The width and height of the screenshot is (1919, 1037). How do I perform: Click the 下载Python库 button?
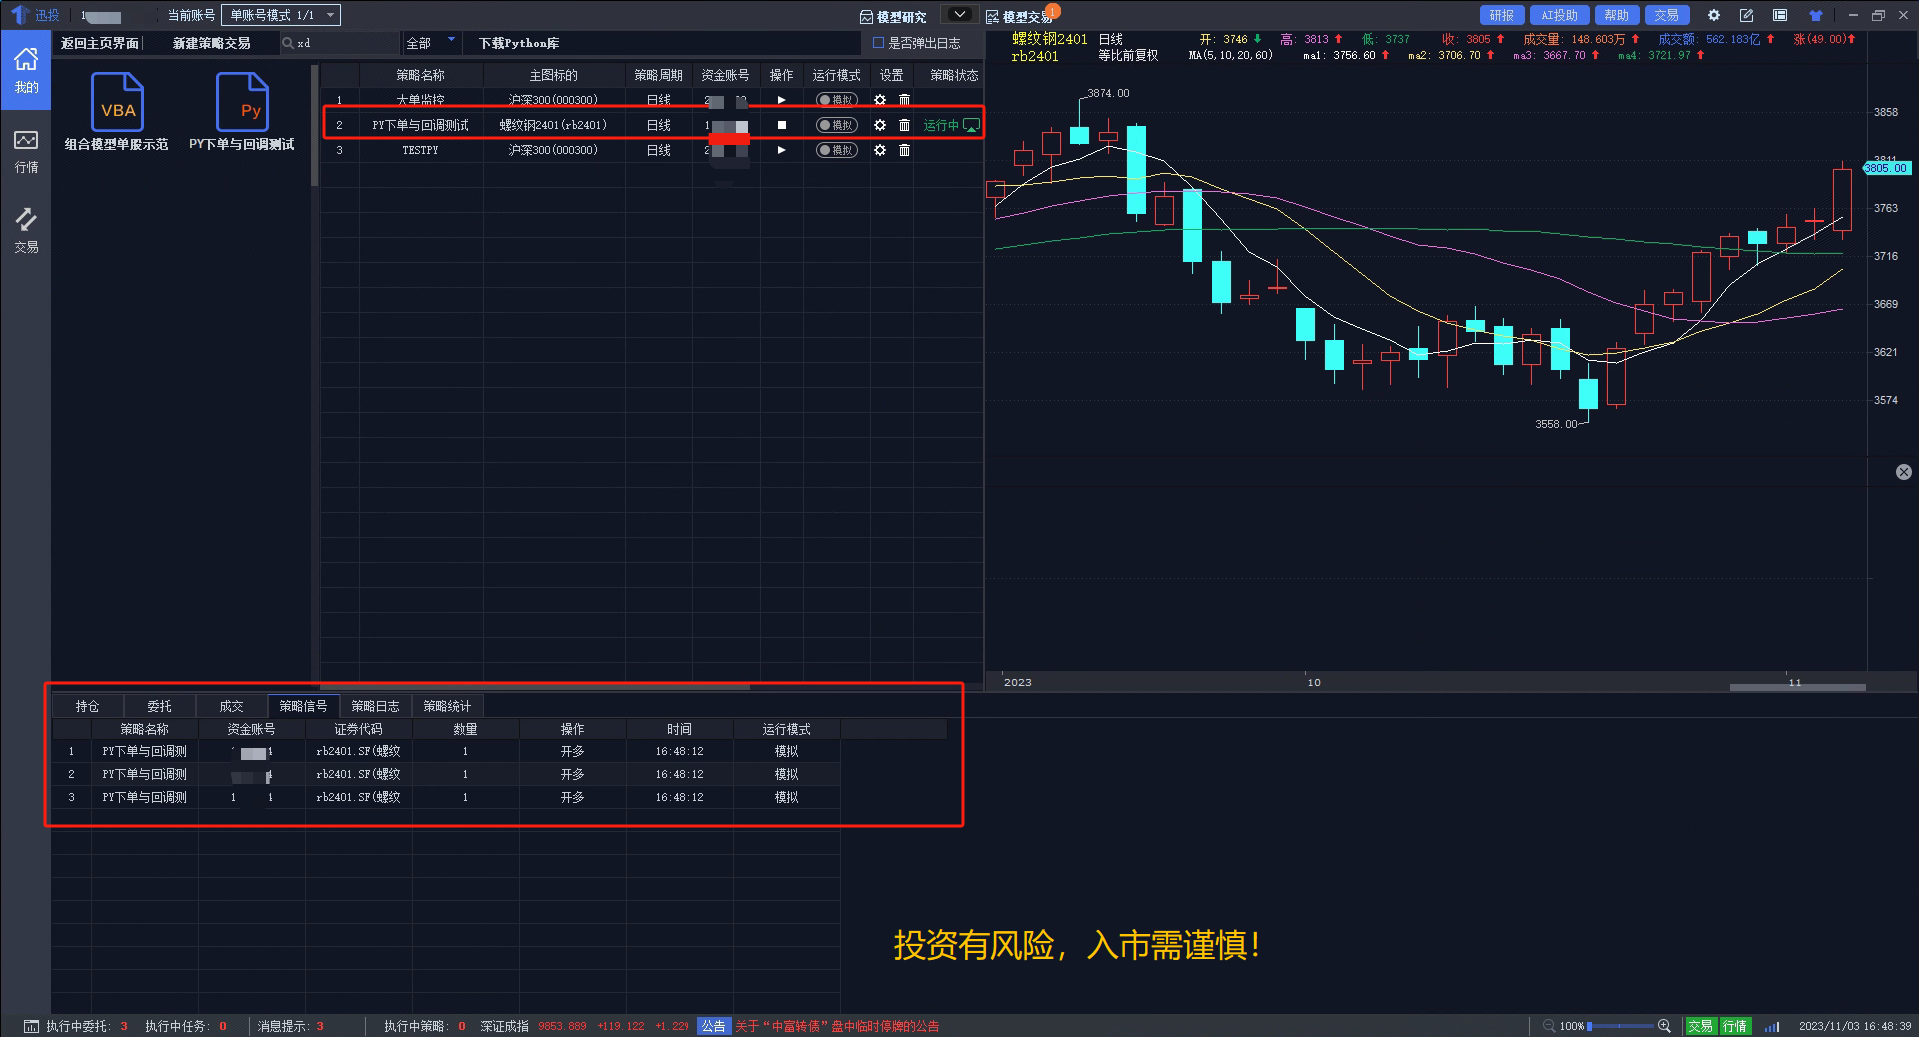518,43
